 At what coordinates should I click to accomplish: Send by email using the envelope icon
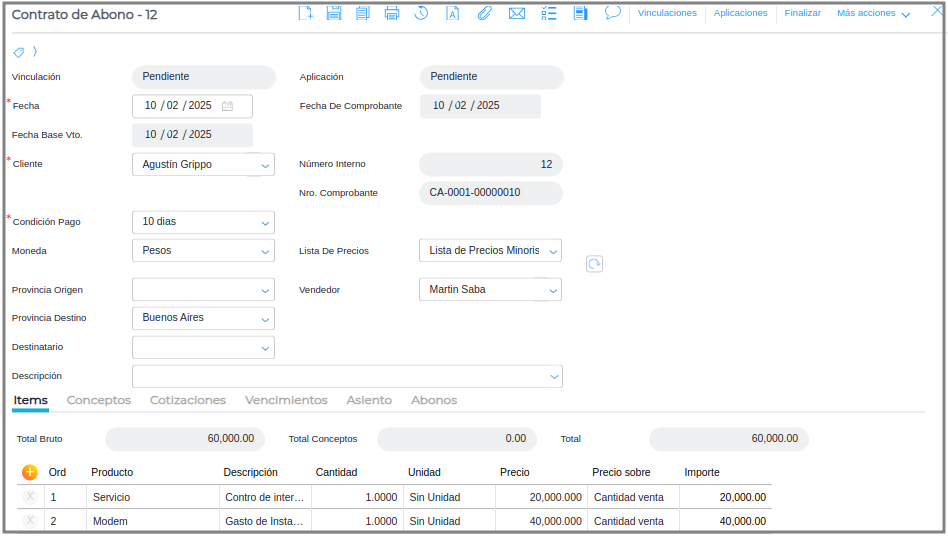[x=516, y=13]
